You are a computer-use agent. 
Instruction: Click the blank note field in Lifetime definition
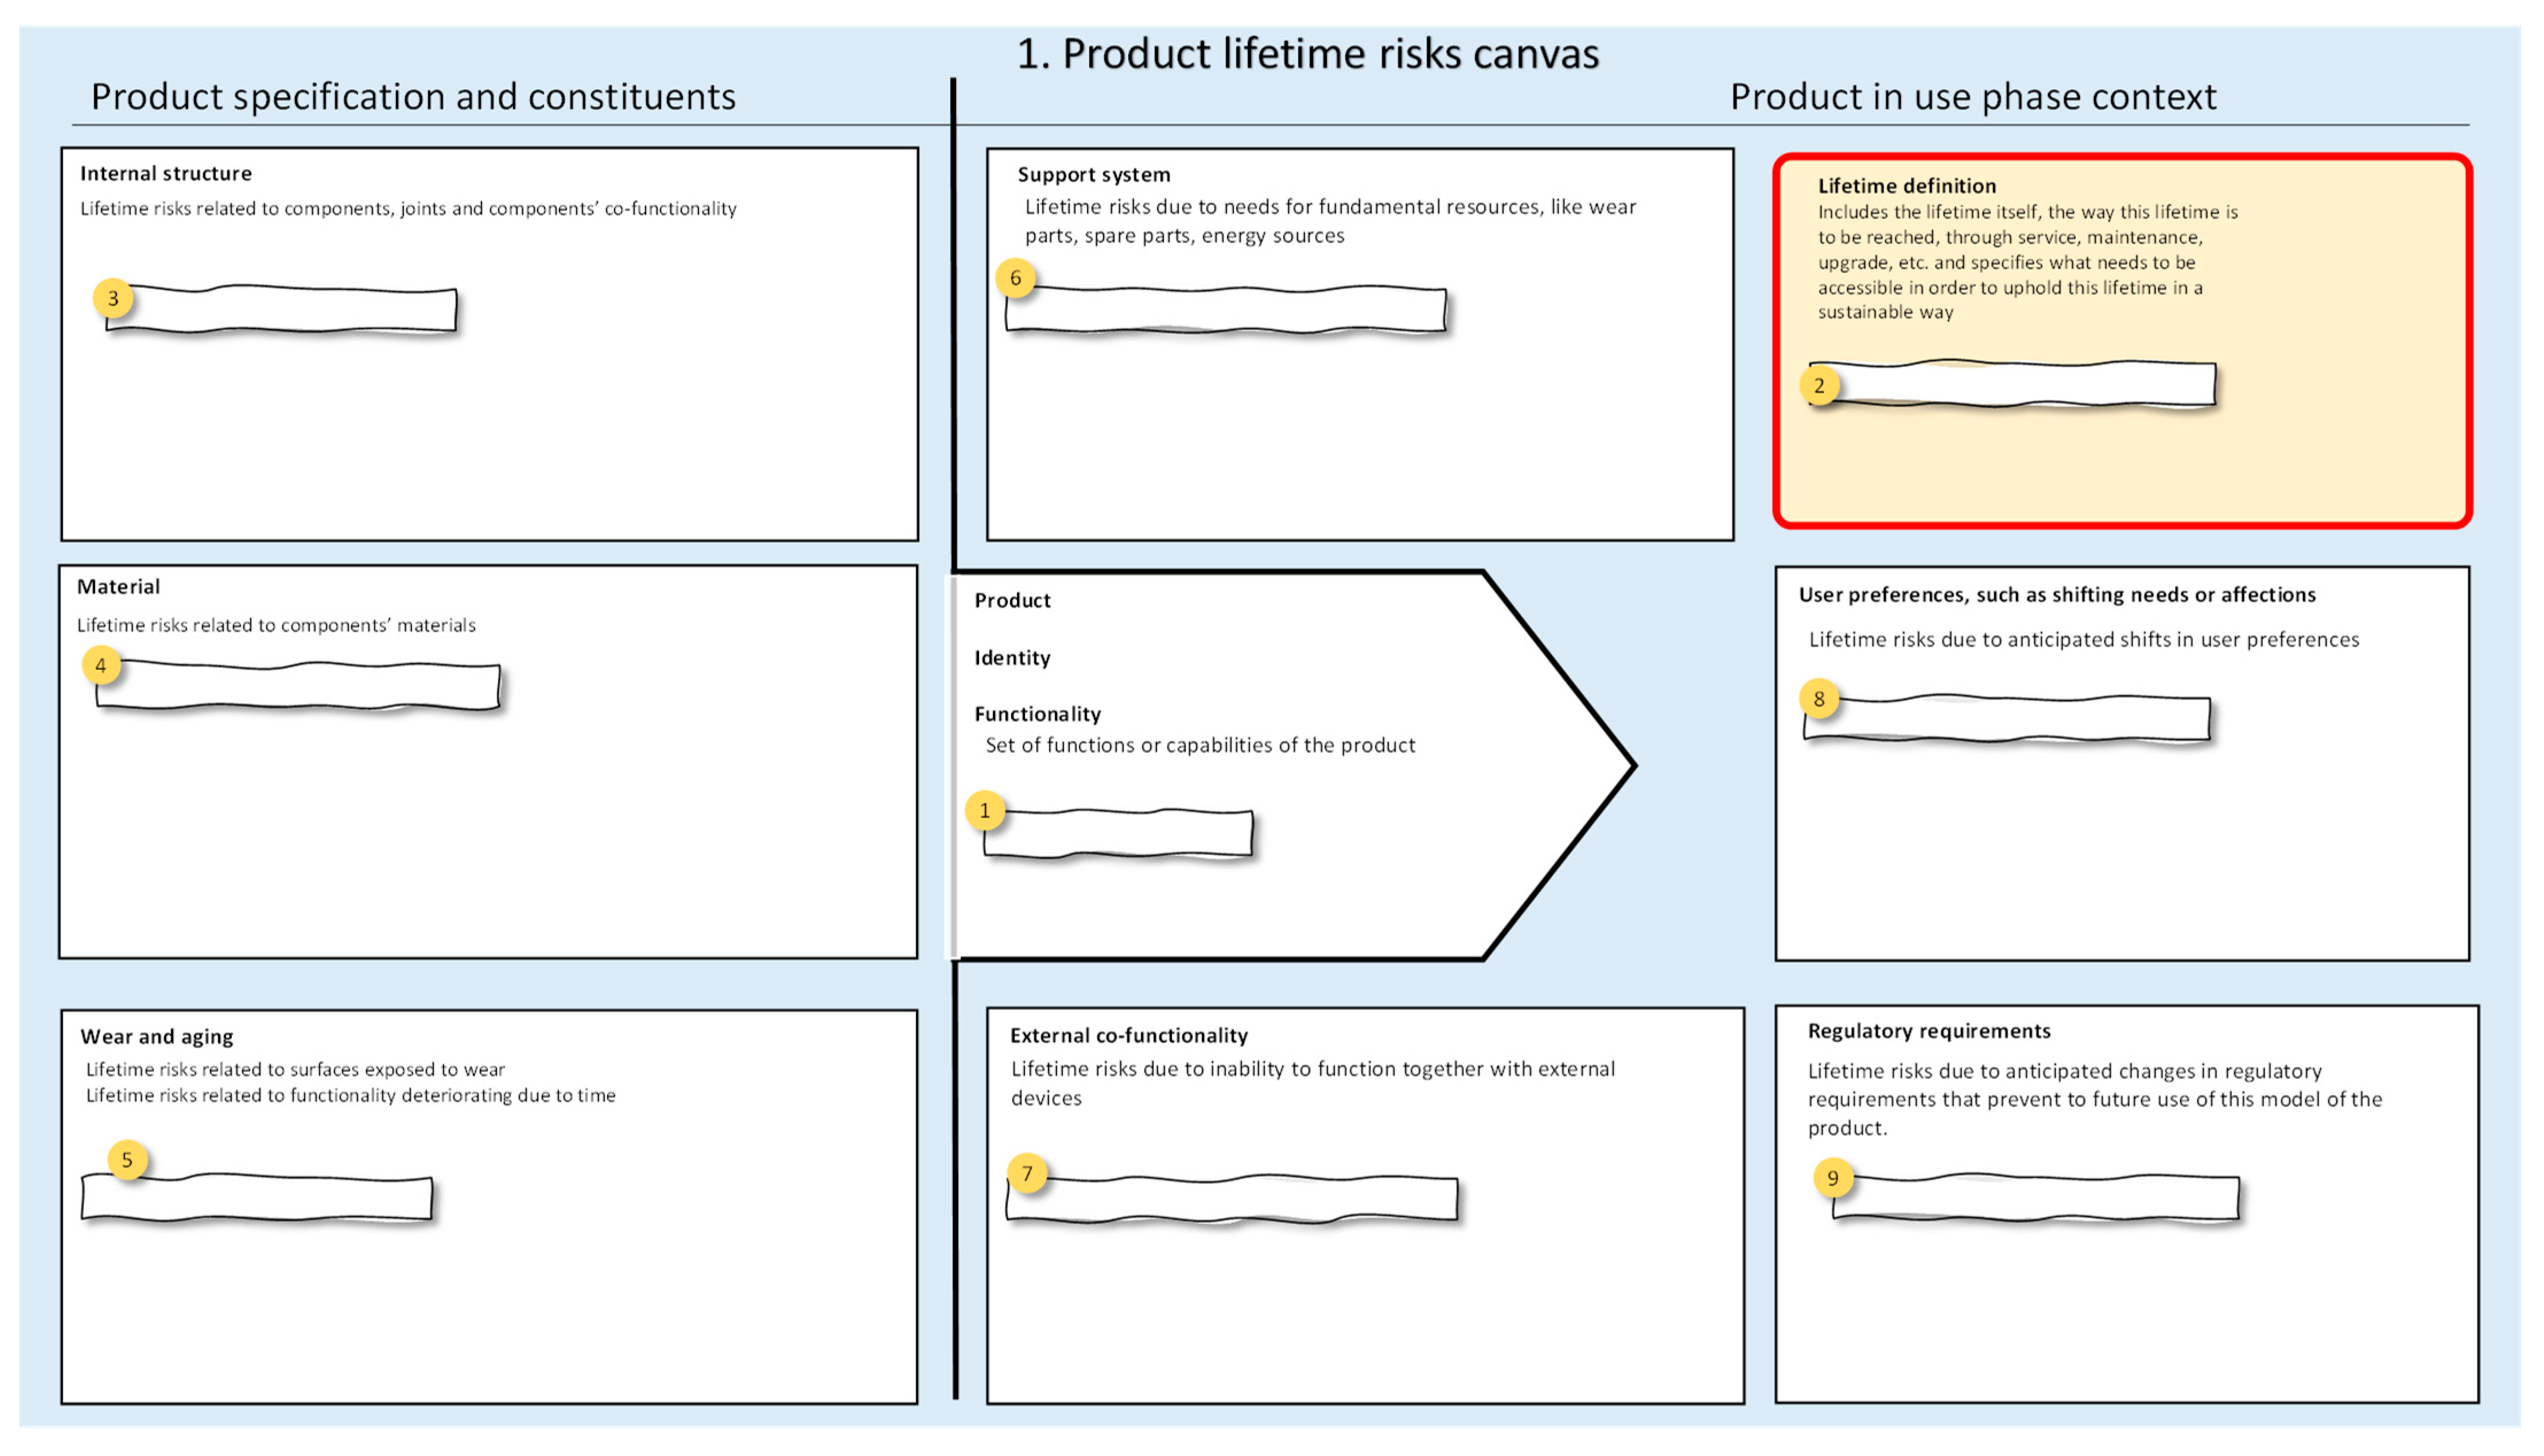pyautogui.click(x=2025, y=384)
